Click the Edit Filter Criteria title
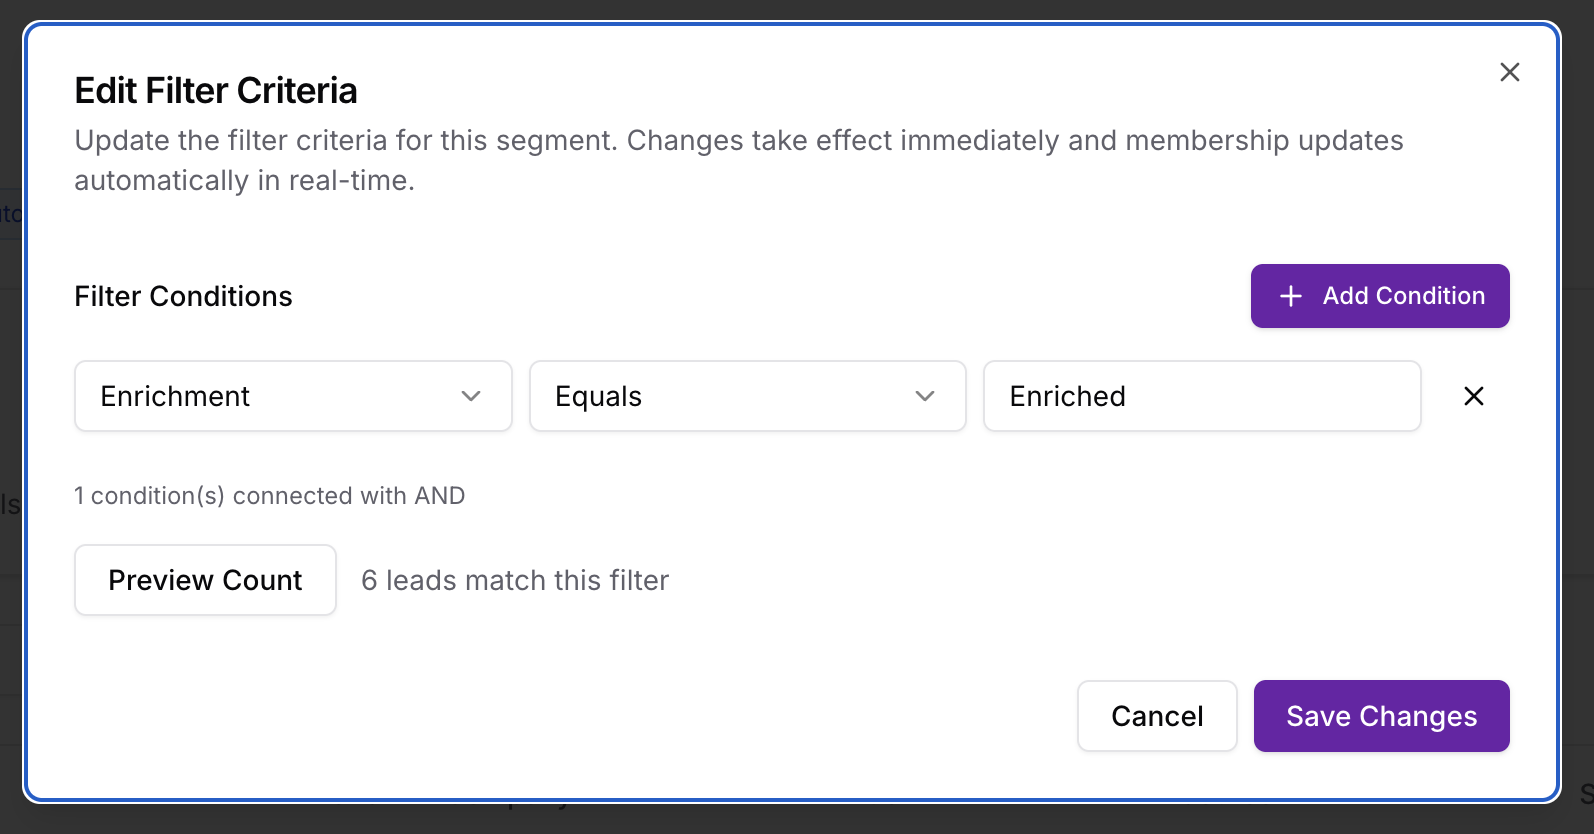The image size is (1594, 834). coord(215,91)
